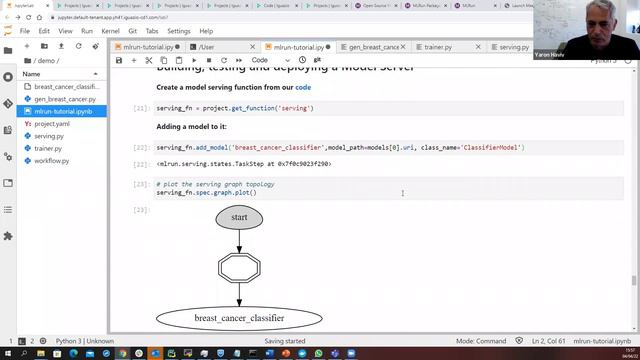This screenshot has height=360, width=640.
Task: Restart kernel and run all cells
Action: [x=239, y=60]
